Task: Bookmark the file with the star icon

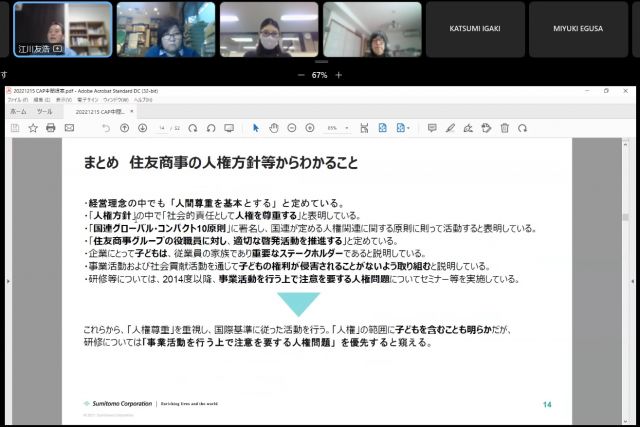Action: [33, 128]
